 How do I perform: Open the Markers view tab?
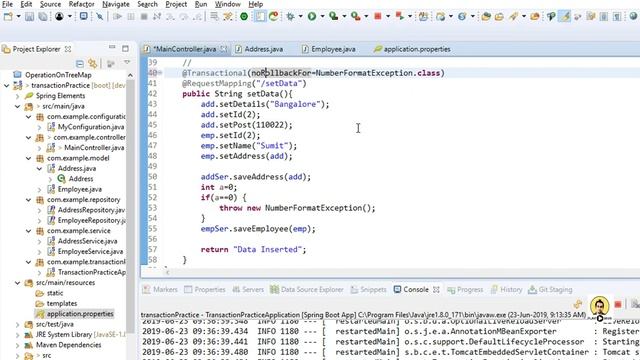coord(160,289)
